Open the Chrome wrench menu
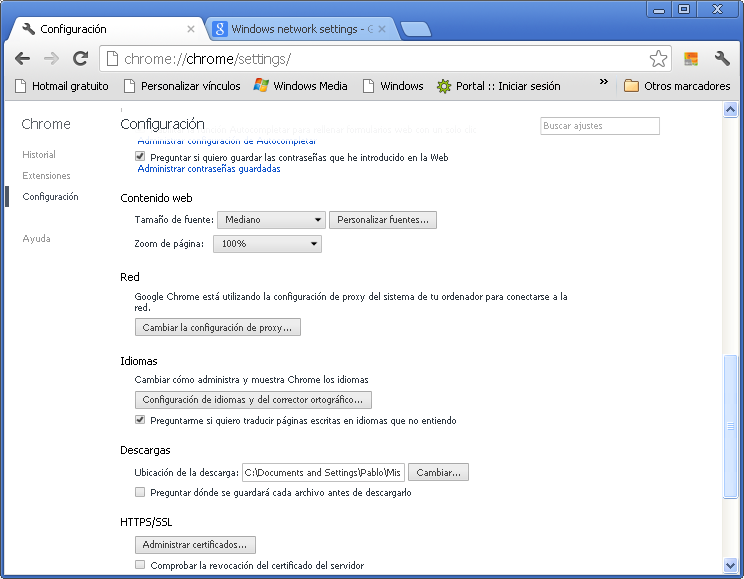The width and height of the screenshot is (744, 579). [x=722, y=59]
